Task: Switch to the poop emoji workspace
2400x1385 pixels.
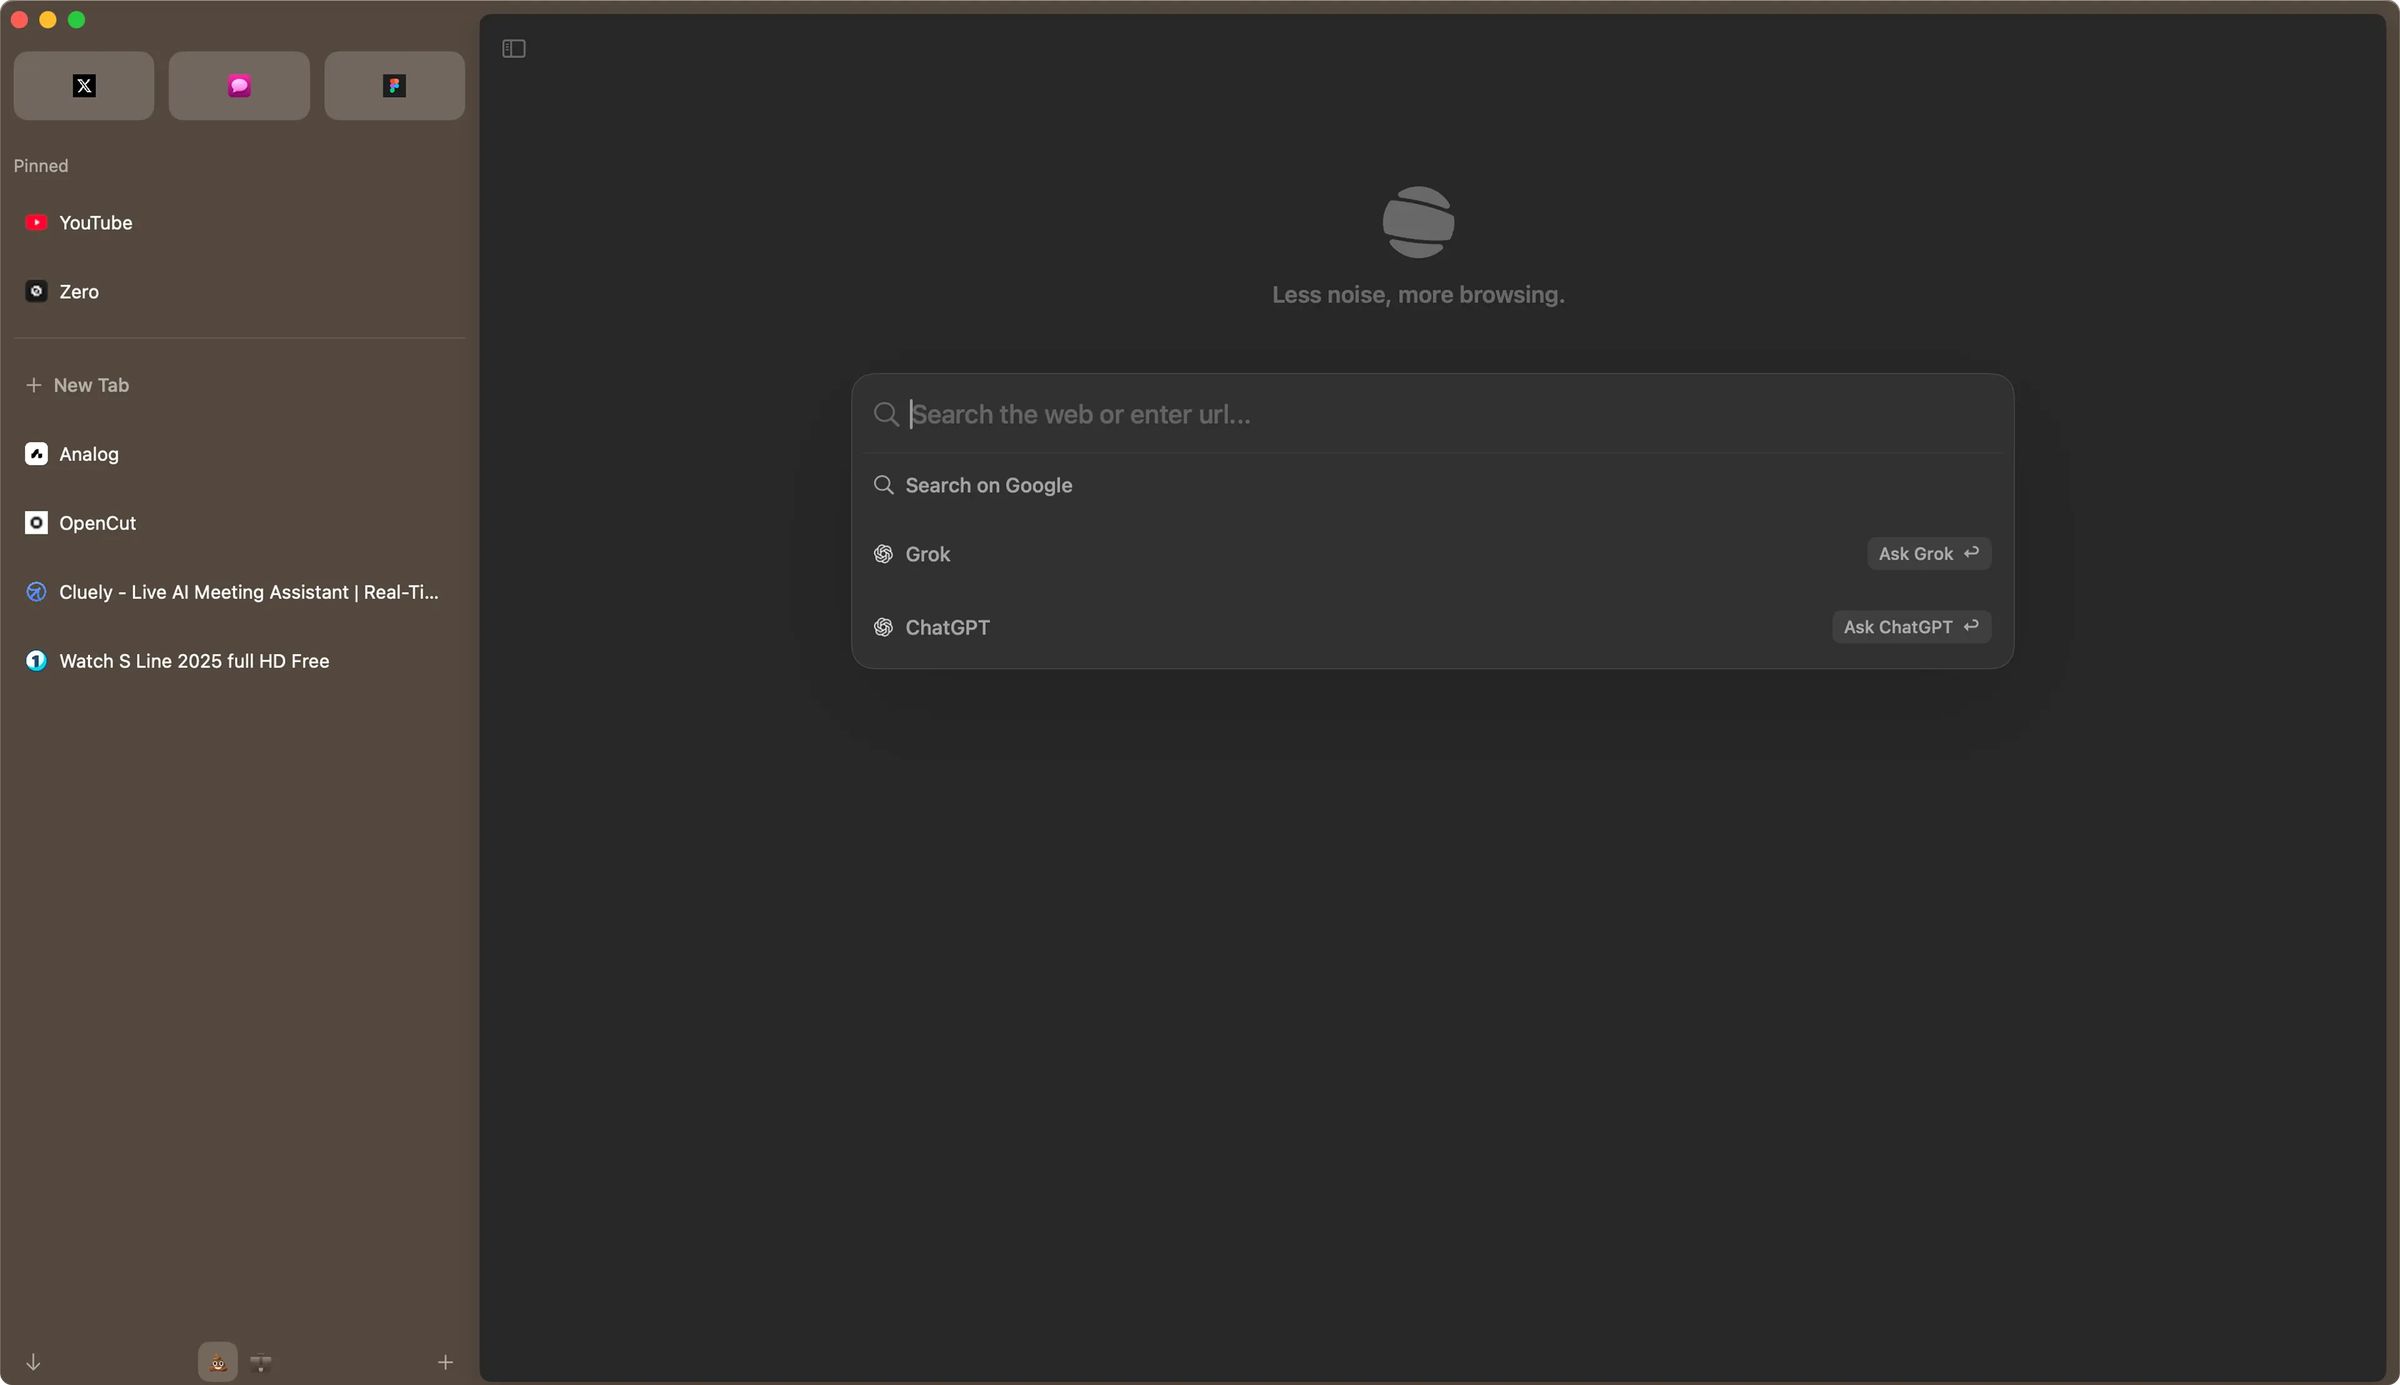Action: (217, 1361)
